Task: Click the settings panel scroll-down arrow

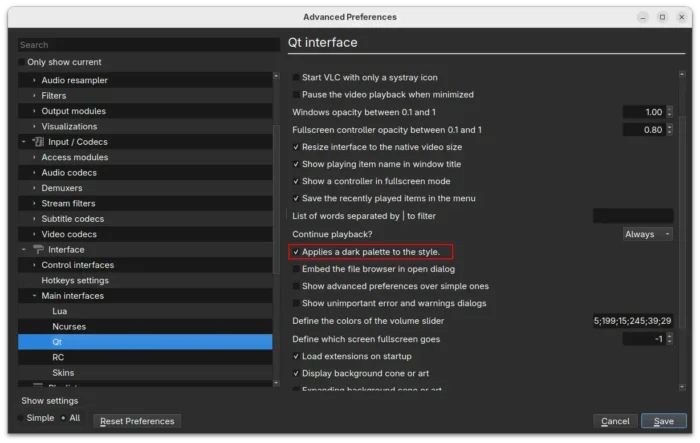Action: (682, 387)
